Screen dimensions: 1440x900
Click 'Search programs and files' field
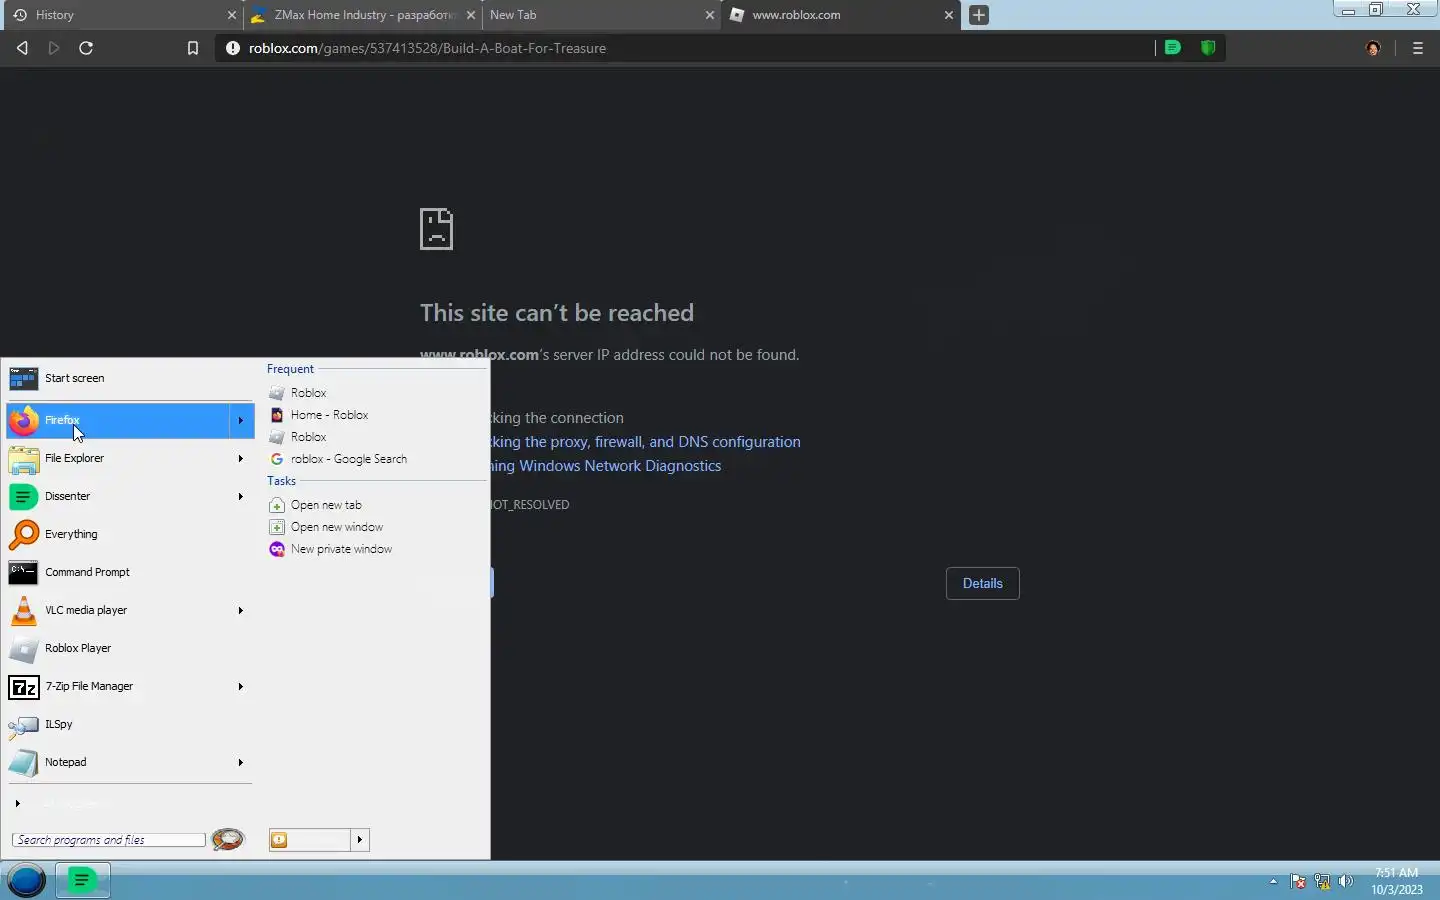pos(108,840)
